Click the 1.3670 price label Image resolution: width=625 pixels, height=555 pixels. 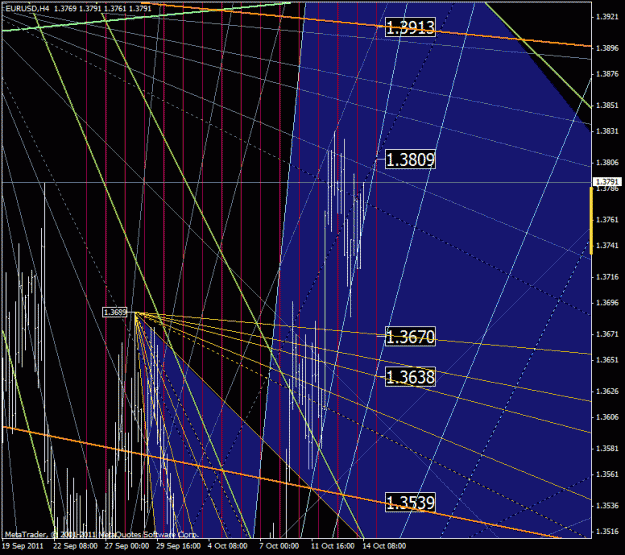[x=410, y=337]
